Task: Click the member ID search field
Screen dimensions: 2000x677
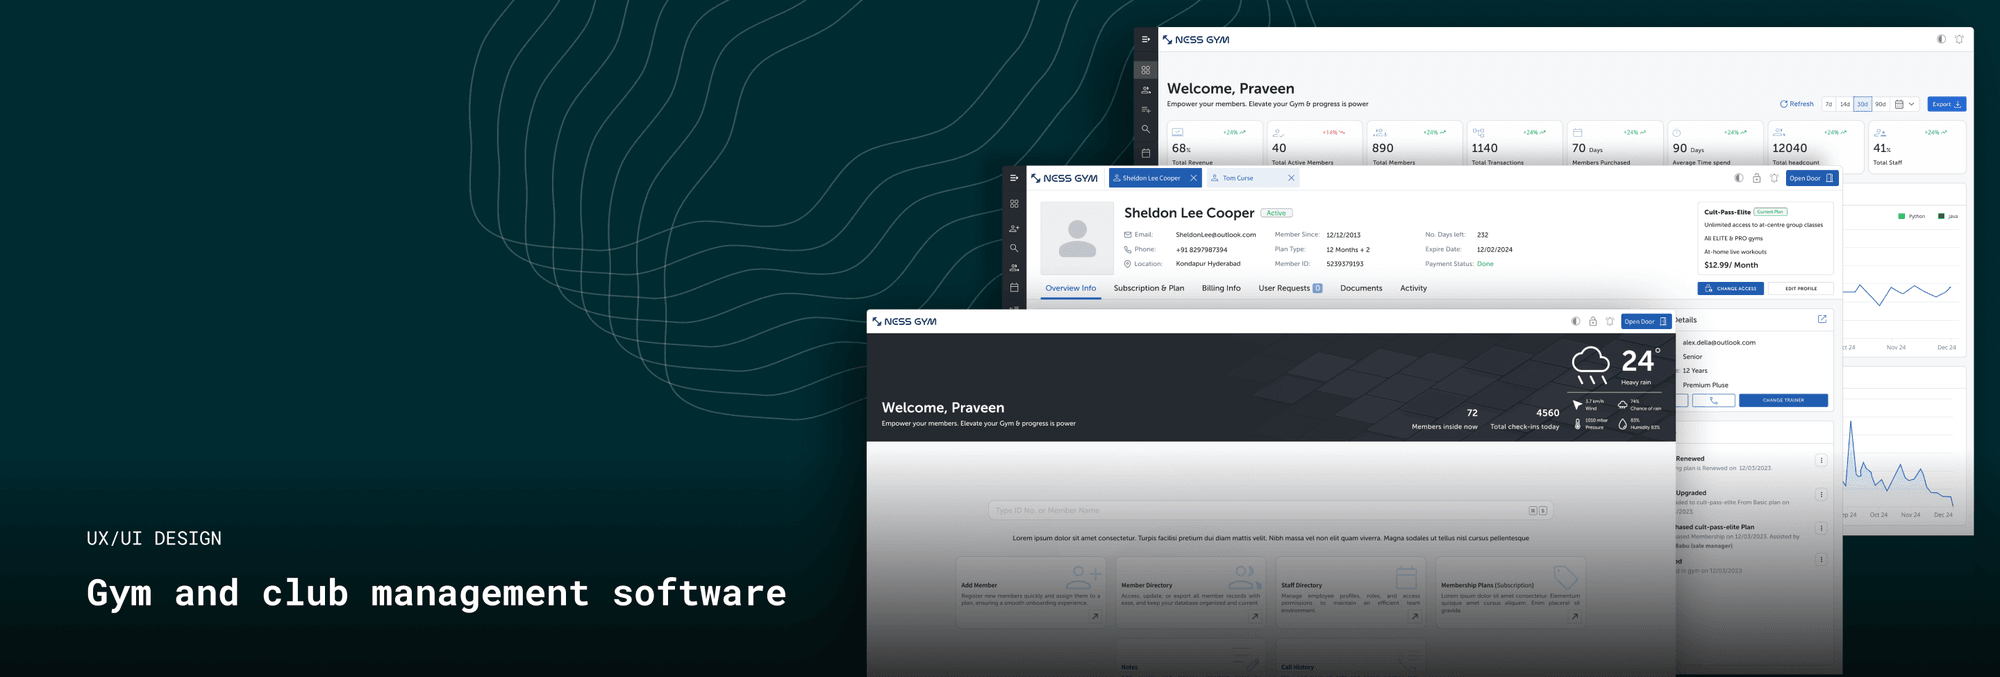Action: (1270, 510)
